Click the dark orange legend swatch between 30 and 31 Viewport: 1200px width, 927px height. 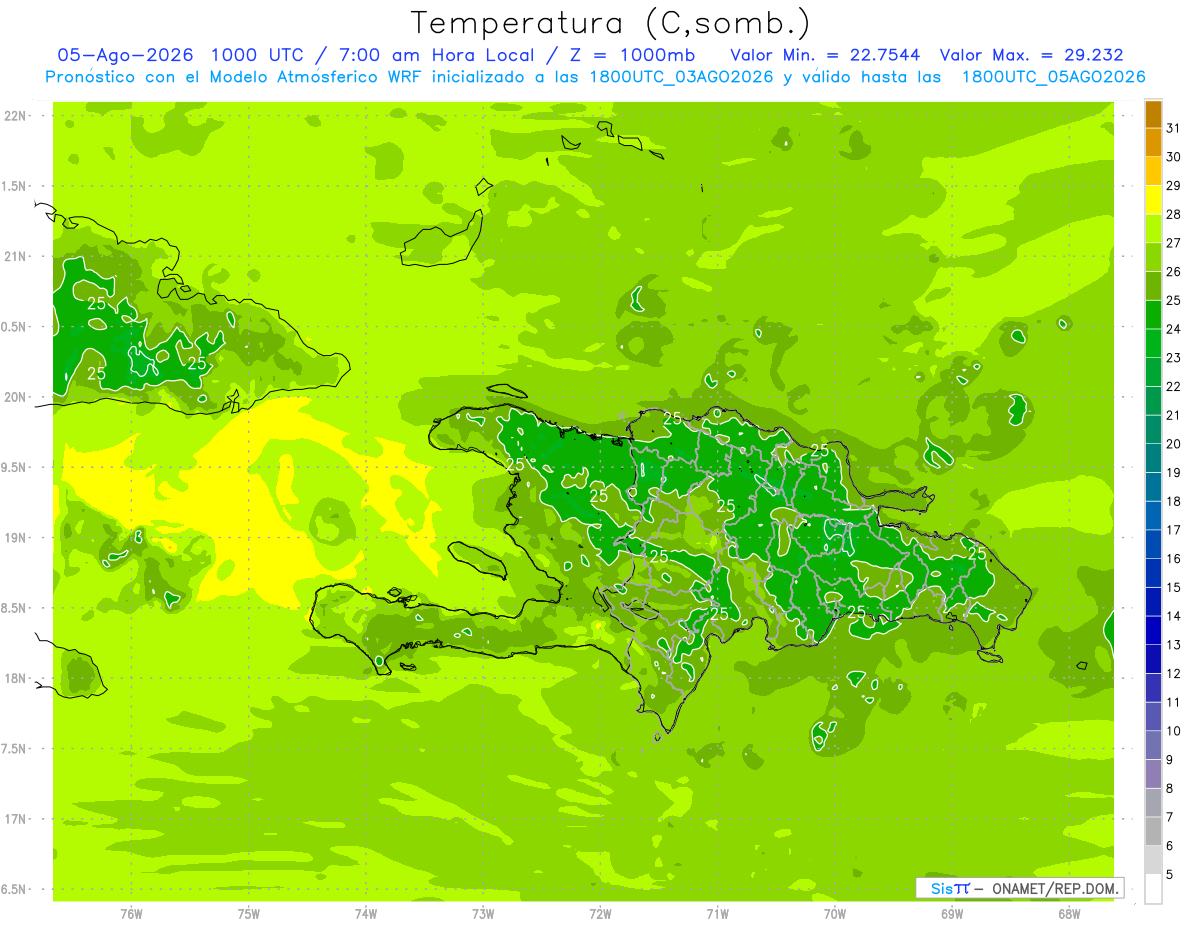coord(1153,143)
